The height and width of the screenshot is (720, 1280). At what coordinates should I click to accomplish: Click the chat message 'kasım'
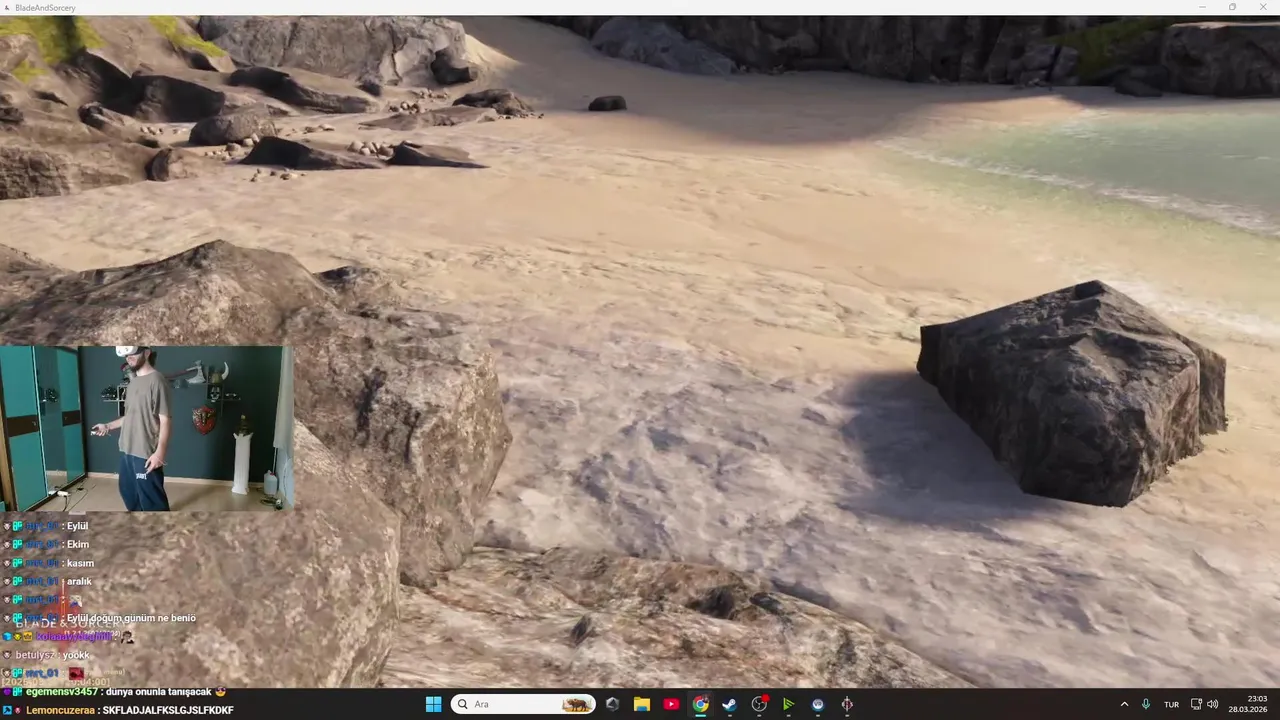tap(80, 563)
